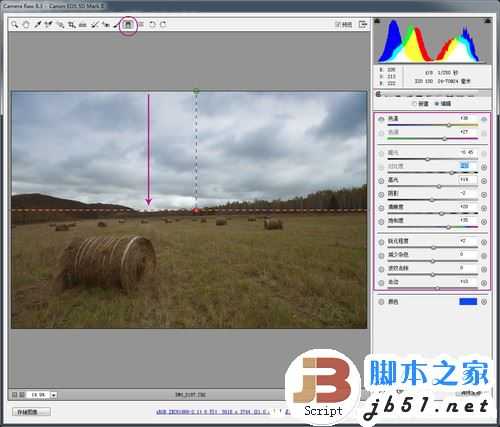Select the Hand tool
The width and height of the screenshot is (500, 427).
26,25
